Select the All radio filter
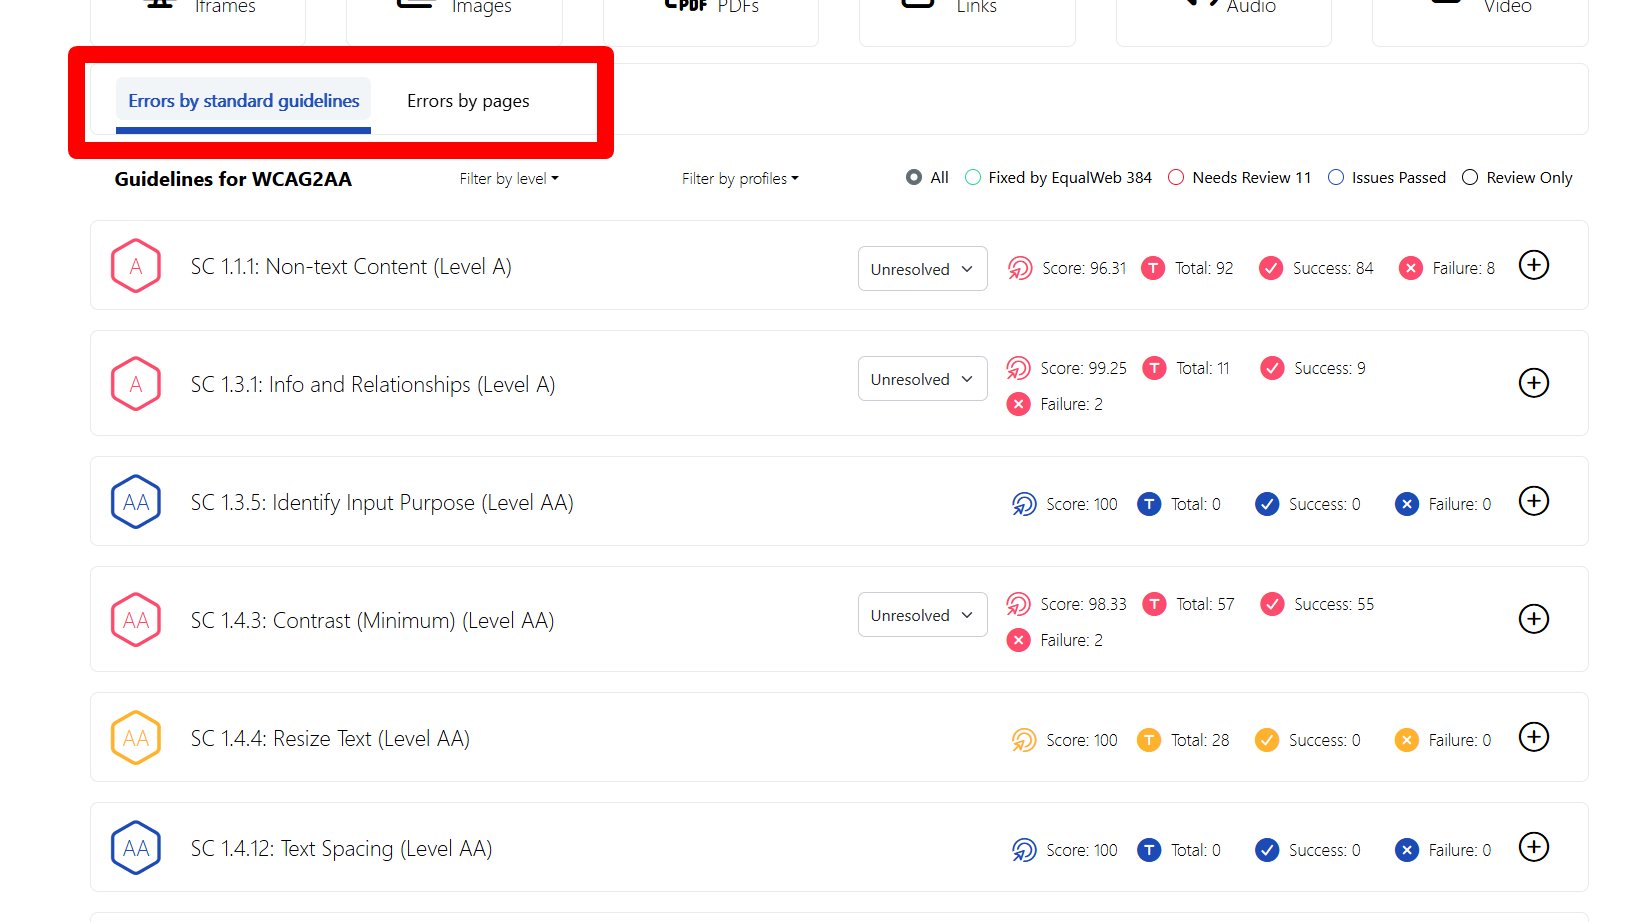Viewport: 1641px width, 922px height. tap(914, 178)
